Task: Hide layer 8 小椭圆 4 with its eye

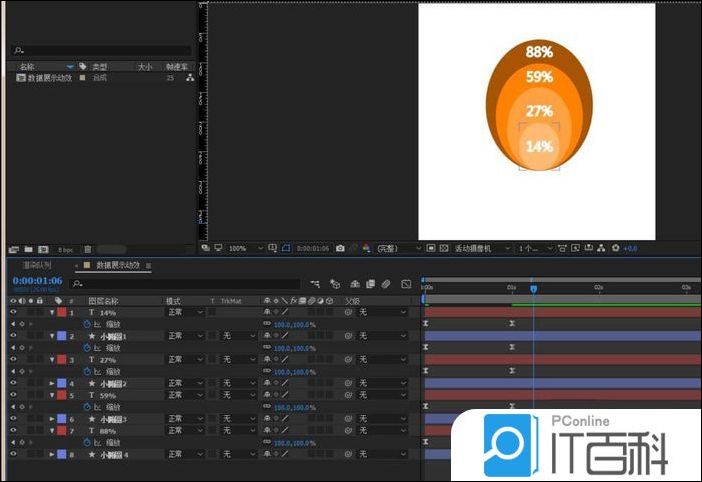Action: pyautogui.click(x=13, y=454)
